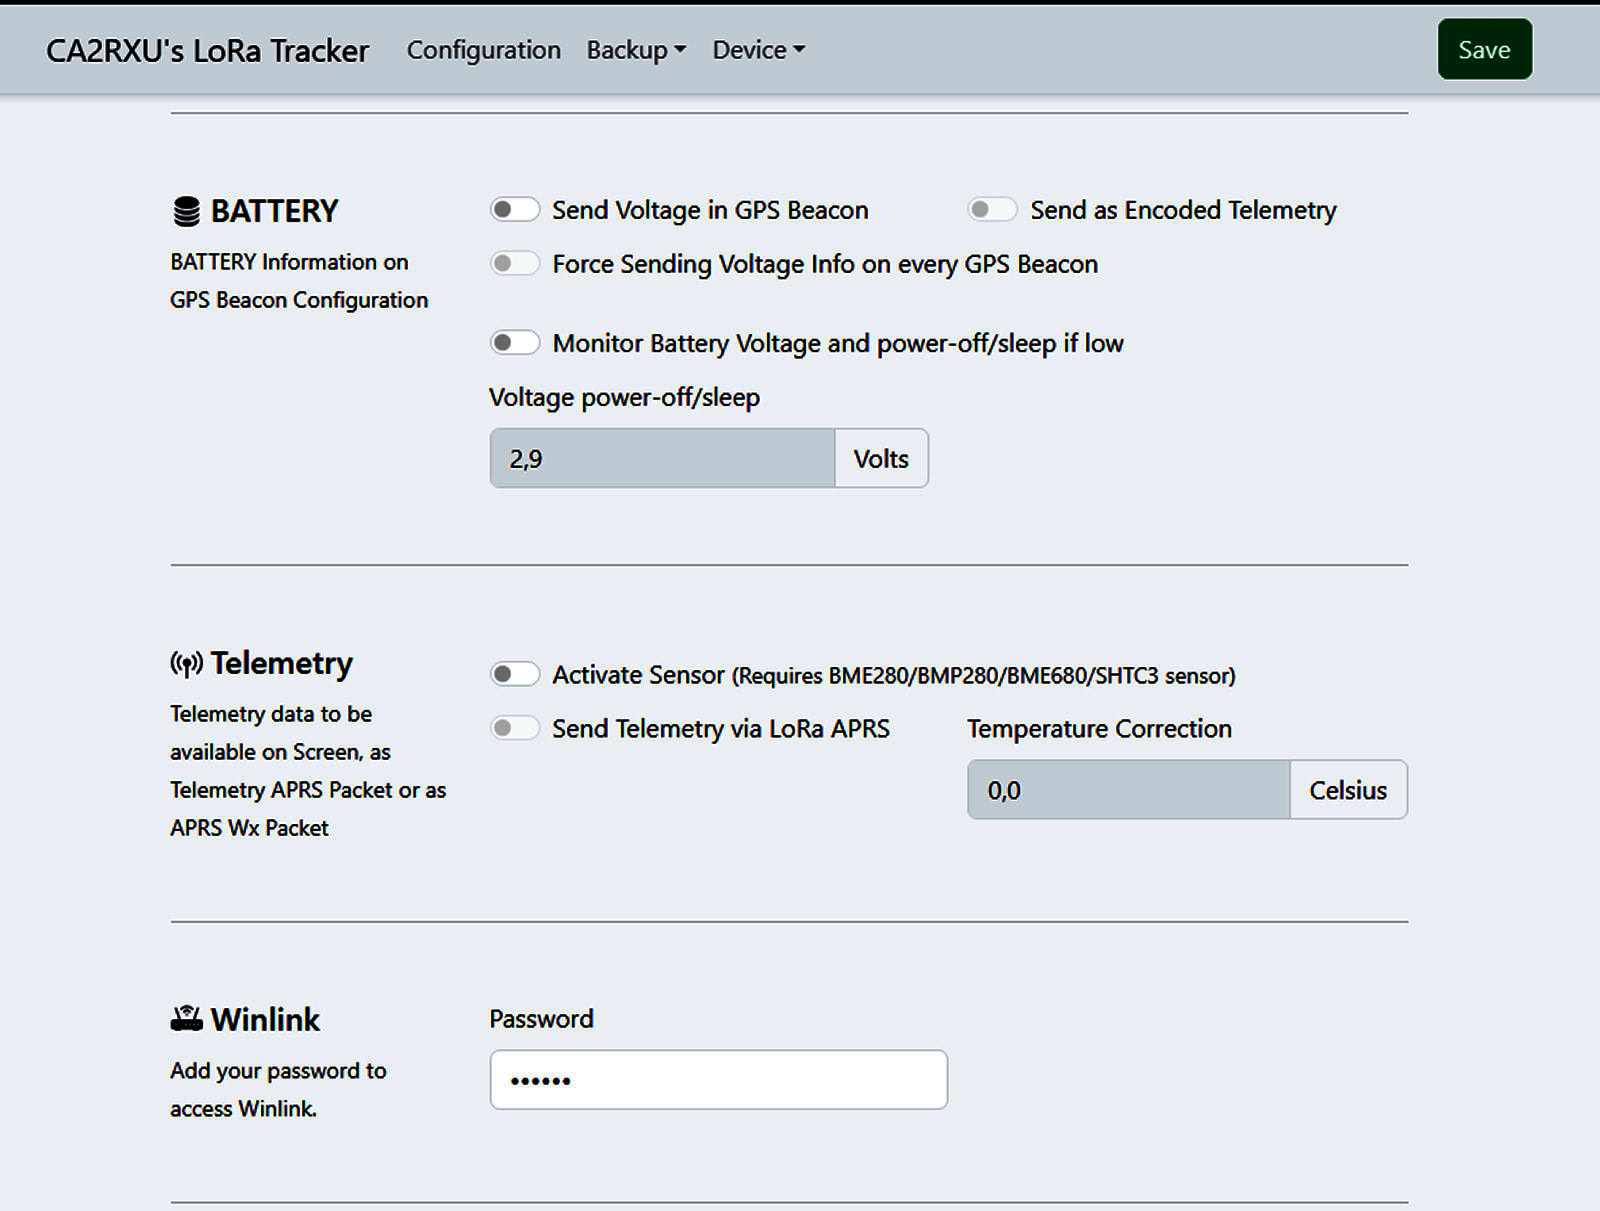
Task: Enable Monitor Battery Voltage power-off switch
Action: click(x=514, y=343)
